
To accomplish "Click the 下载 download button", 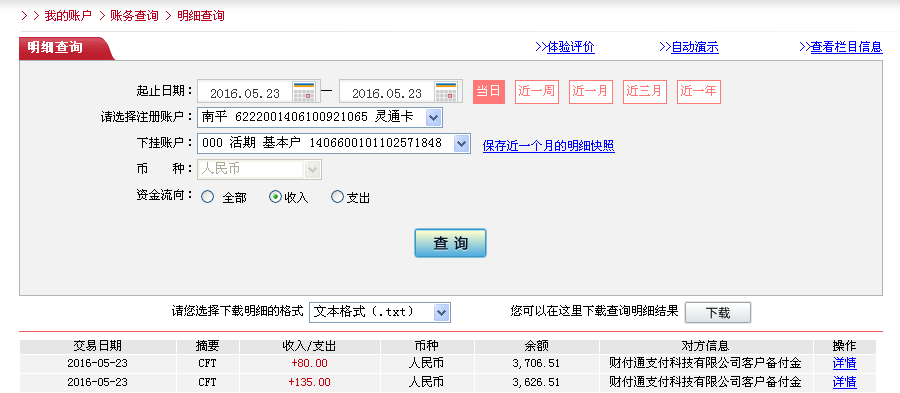I will (717, 313).
